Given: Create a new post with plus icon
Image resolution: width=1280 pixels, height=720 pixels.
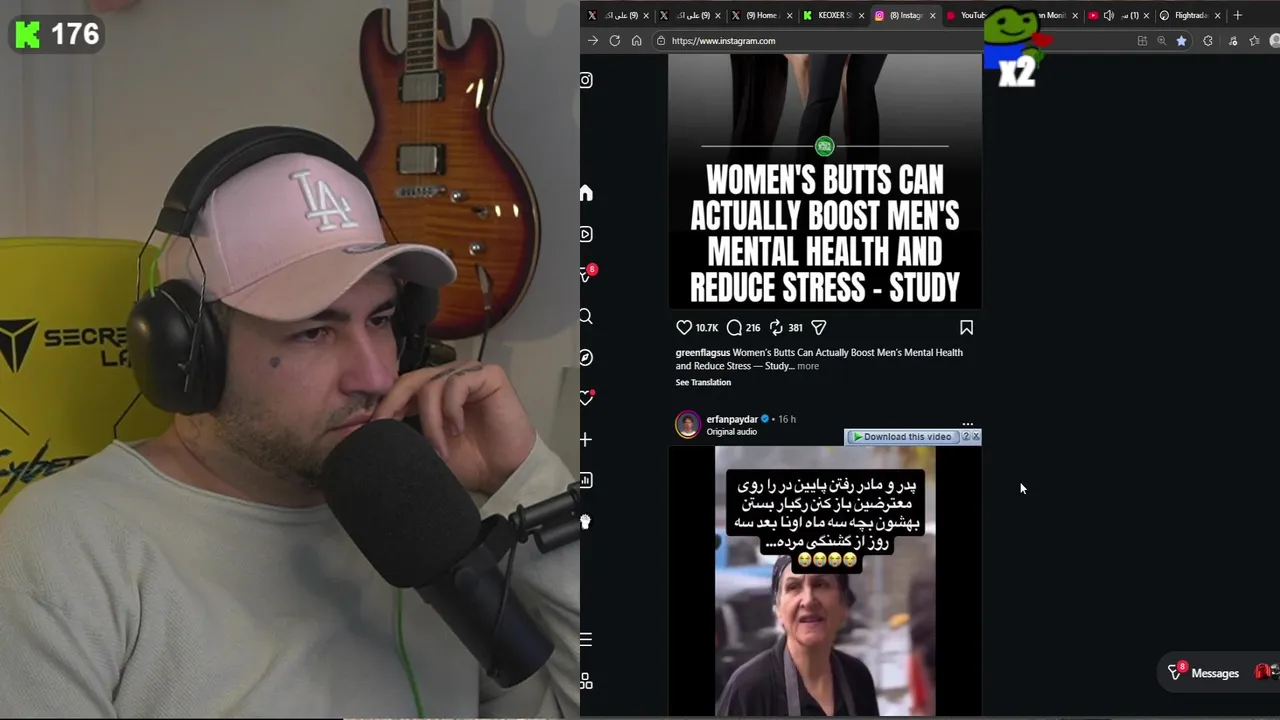Looking at the screenshot, I should pos(586,439).
